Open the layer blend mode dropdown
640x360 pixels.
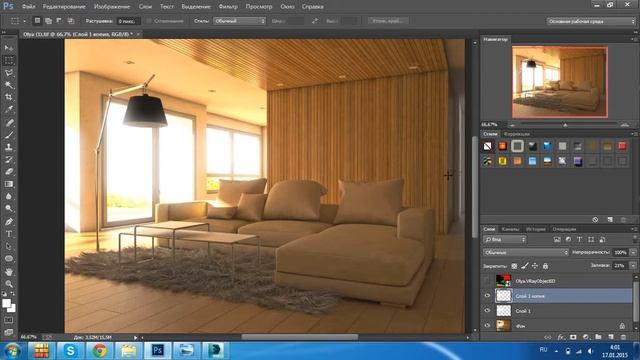[x=526, y=253]
